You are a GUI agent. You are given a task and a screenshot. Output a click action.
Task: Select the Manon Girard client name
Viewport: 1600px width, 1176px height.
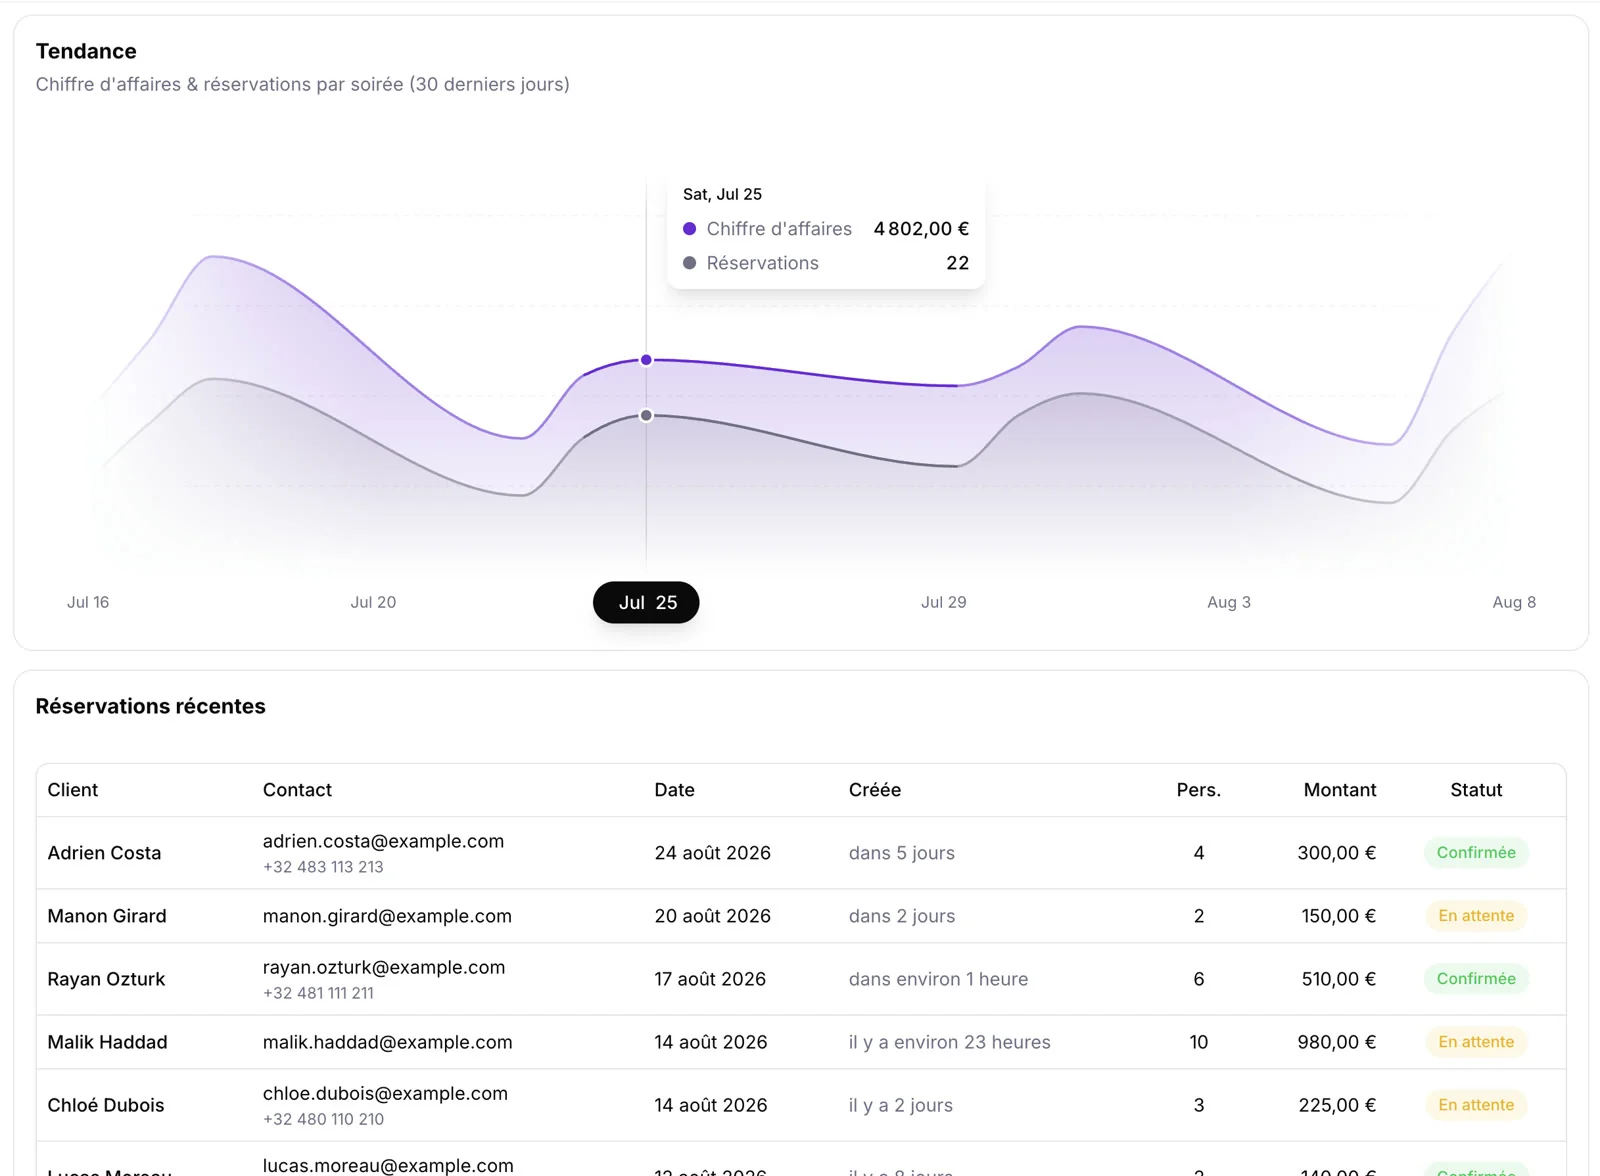click(x=107, y=916)
